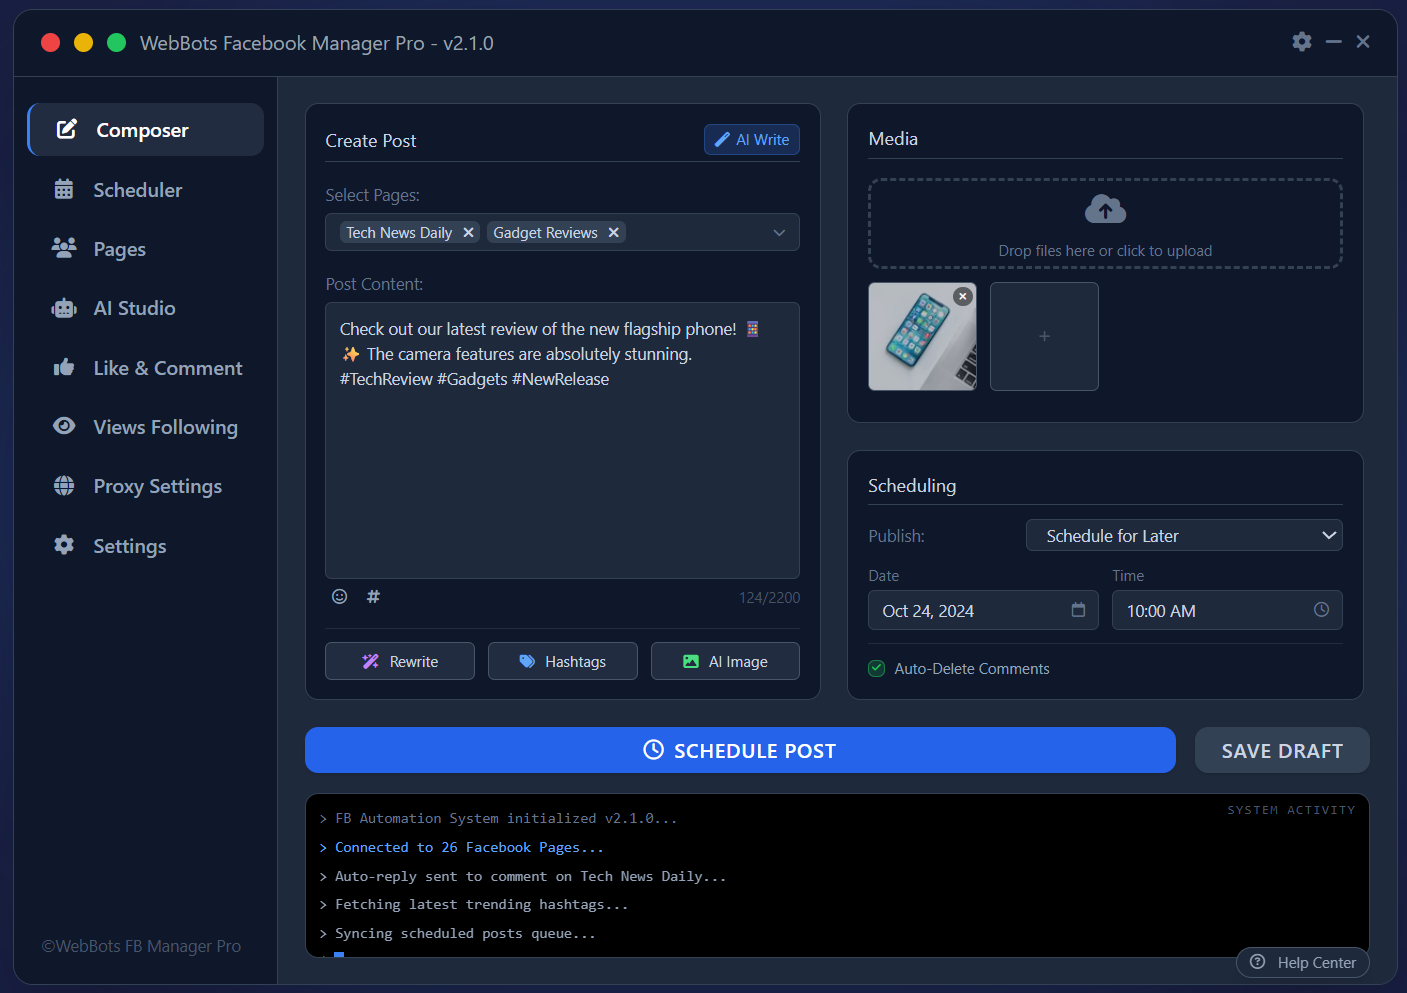
Task: Remove Tech News Daily page tag
Action: click(469, 232)
